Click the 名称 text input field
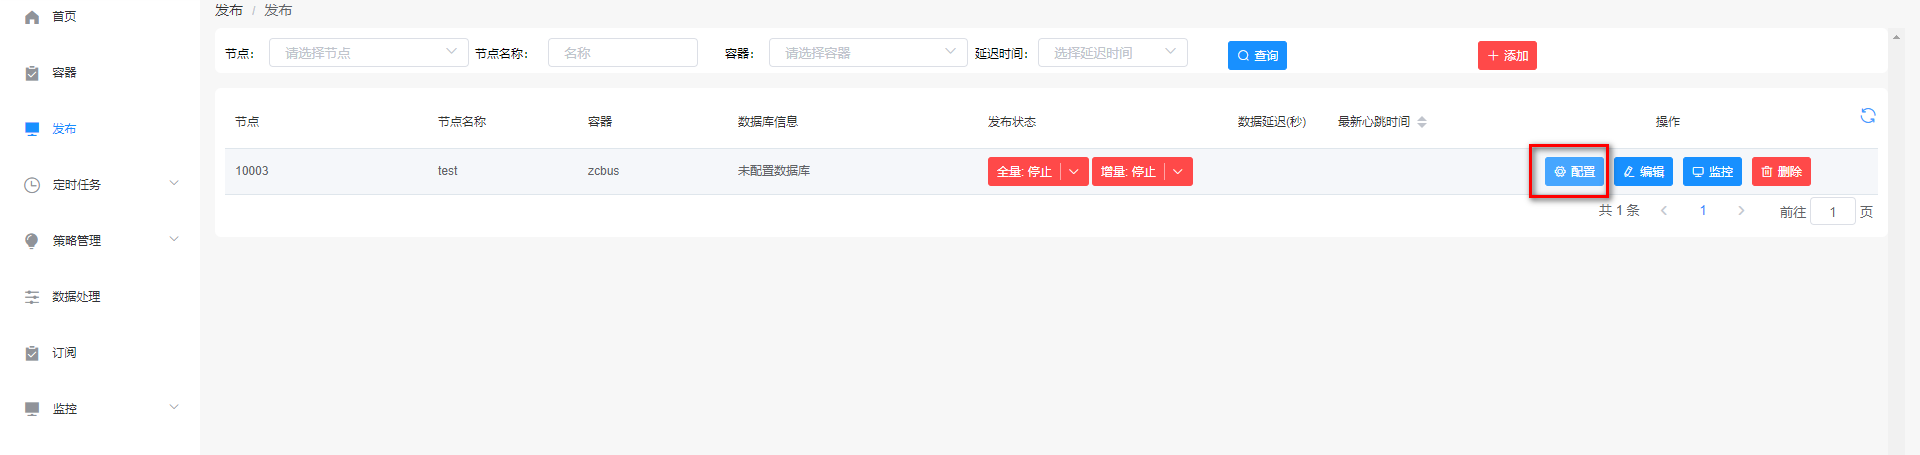The image size is (1920, 455). [x=622, y=53]
